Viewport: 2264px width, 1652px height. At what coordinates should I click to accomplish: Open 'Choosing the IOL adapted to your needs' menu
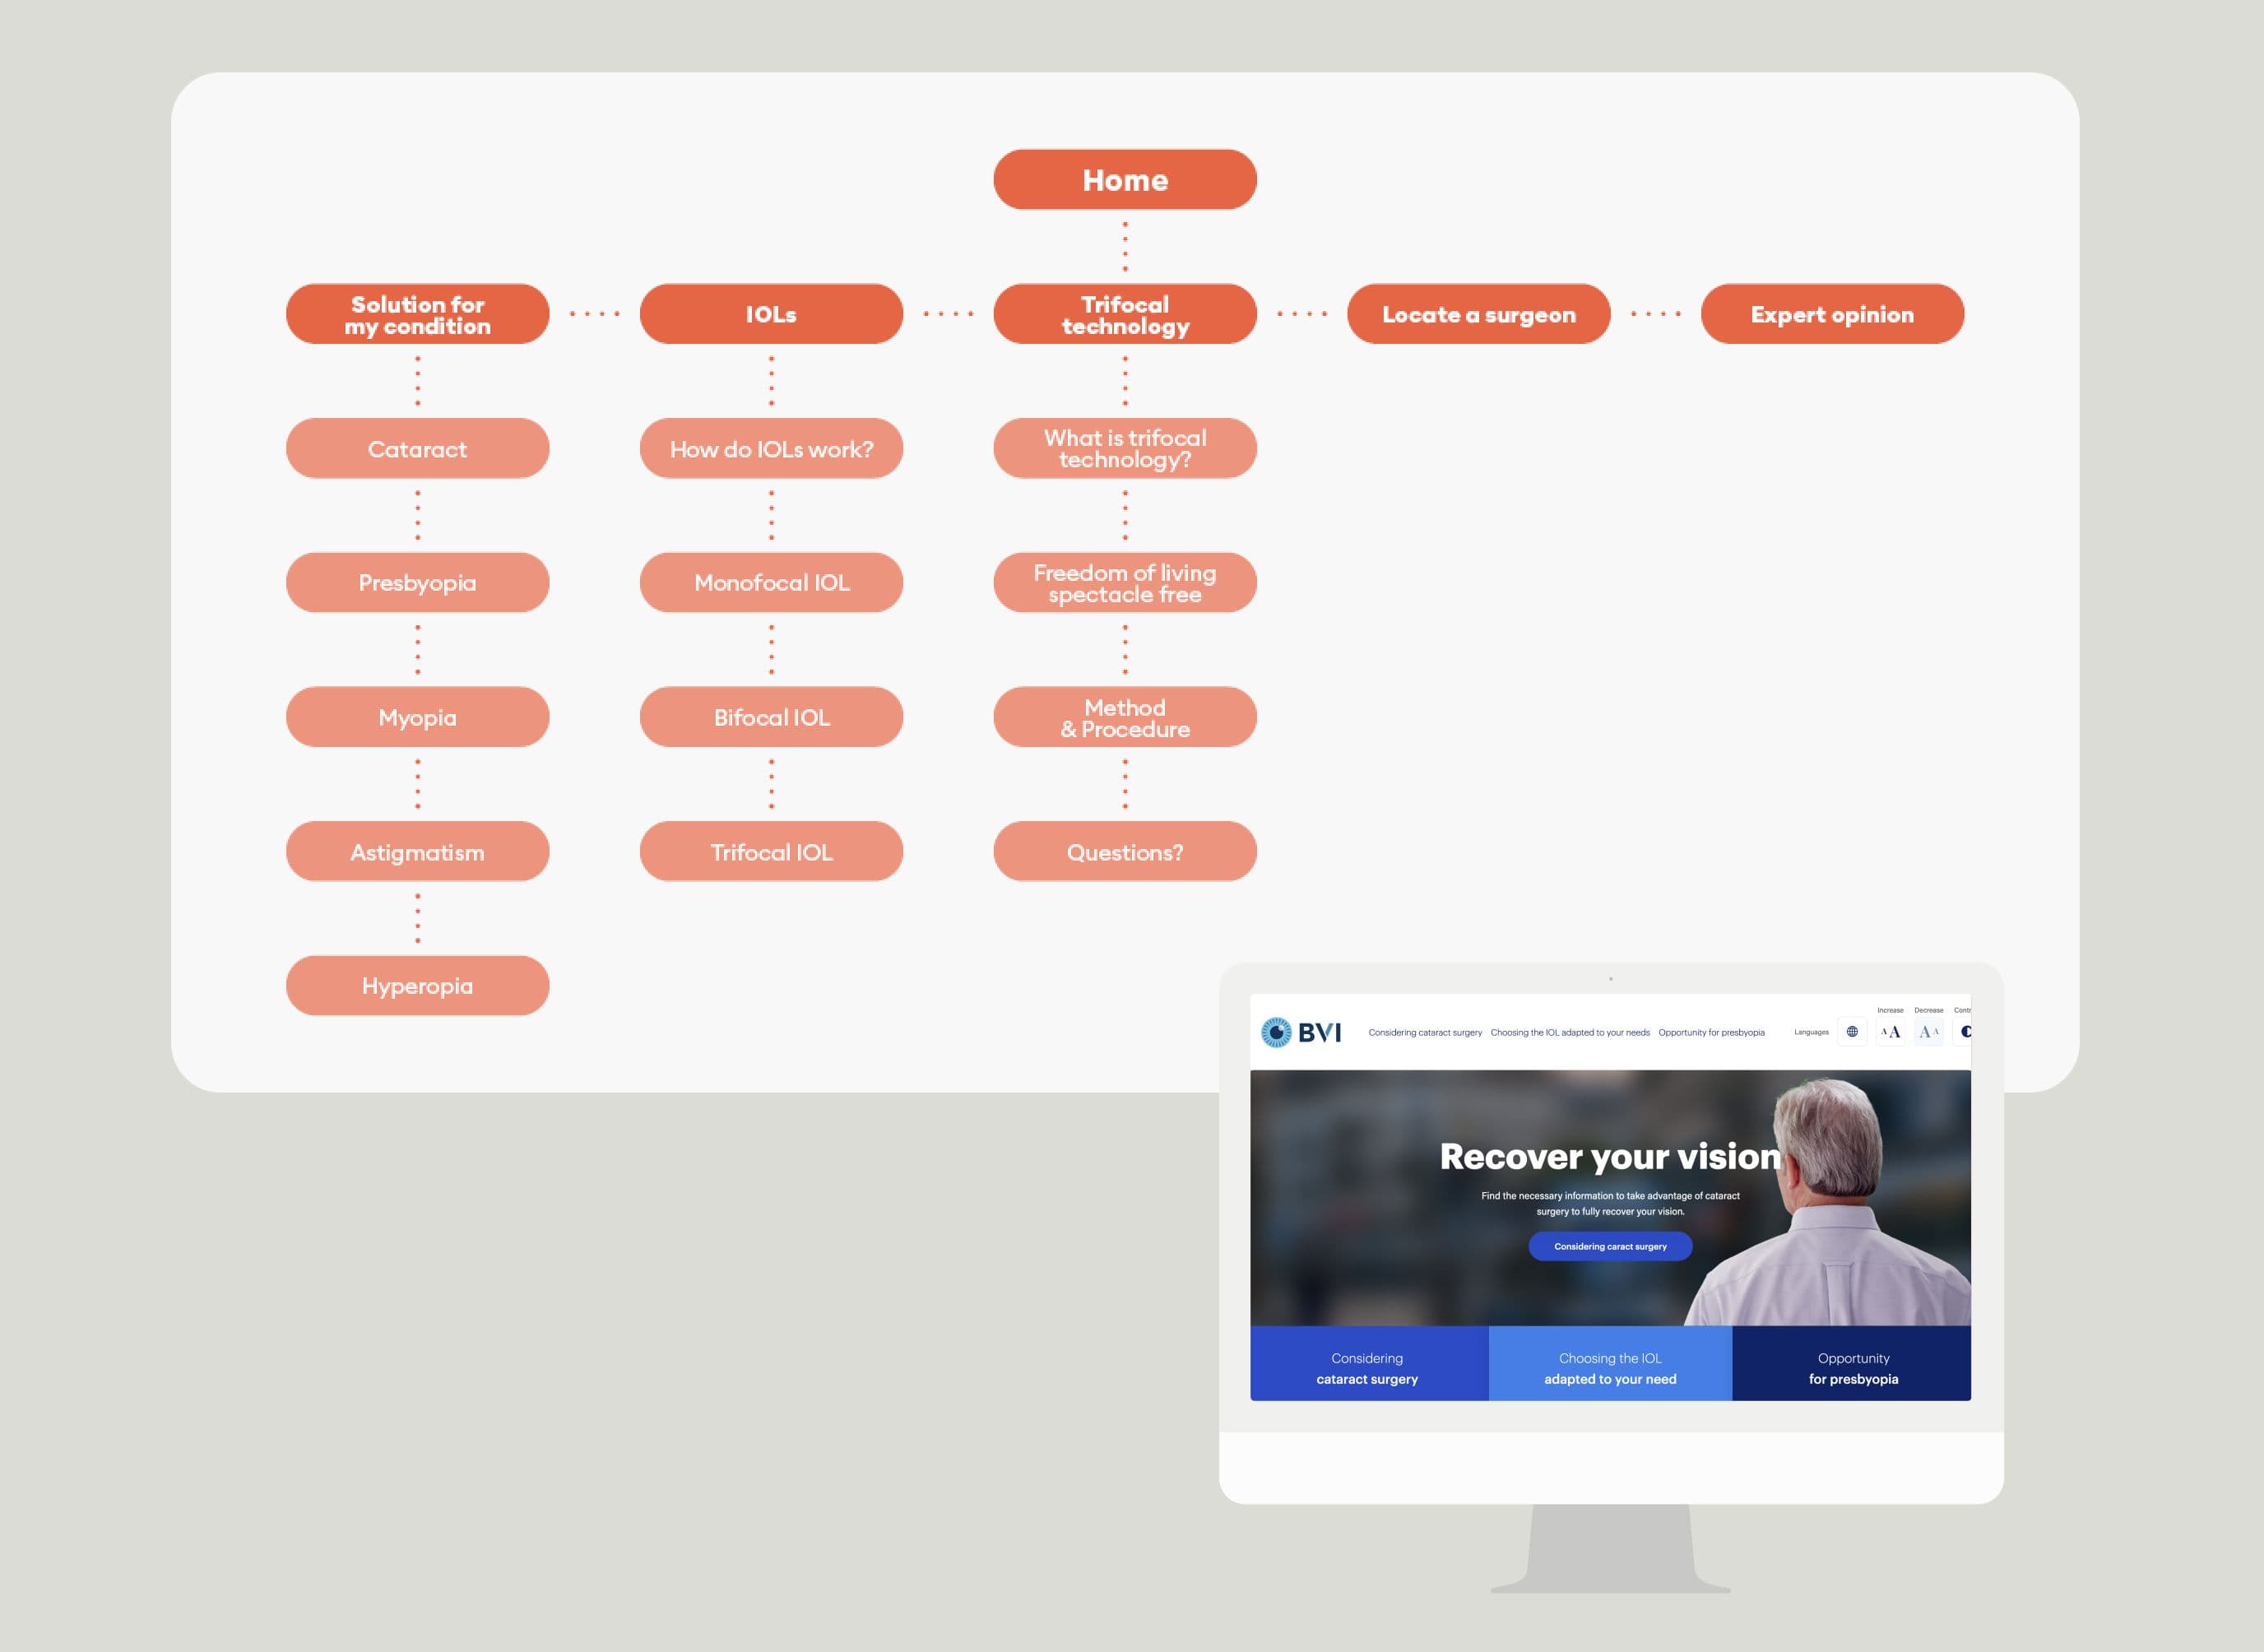pos(1570,1033)
